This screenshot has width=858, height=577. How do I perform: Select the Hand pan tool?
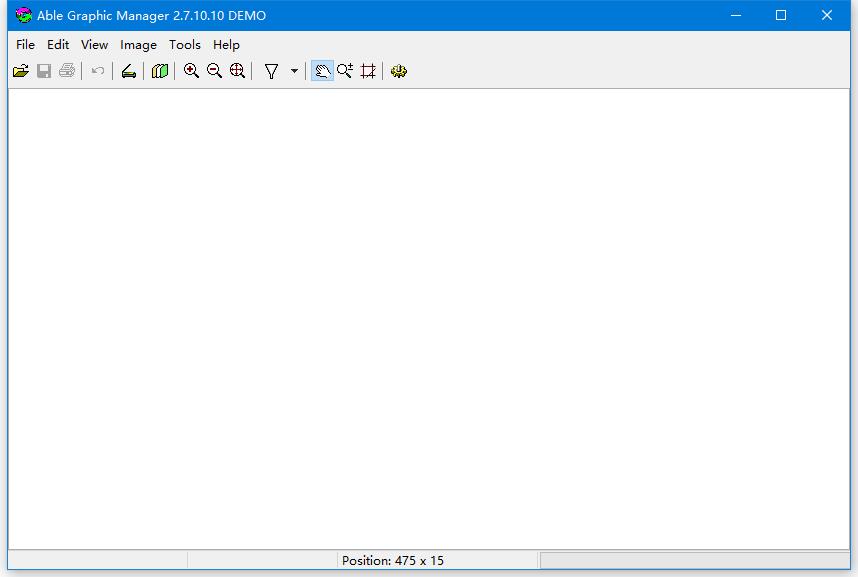322,71
